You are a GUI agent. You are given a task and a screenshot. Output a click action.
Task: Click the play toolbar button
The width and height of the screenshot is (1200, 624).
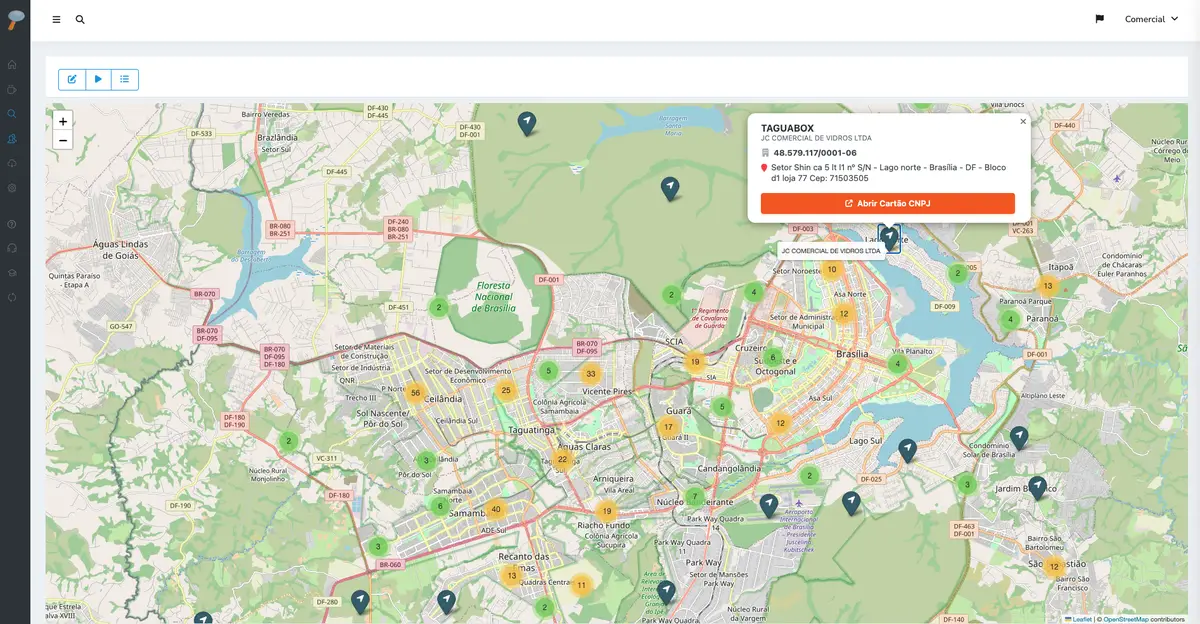[x=98, y=79]
